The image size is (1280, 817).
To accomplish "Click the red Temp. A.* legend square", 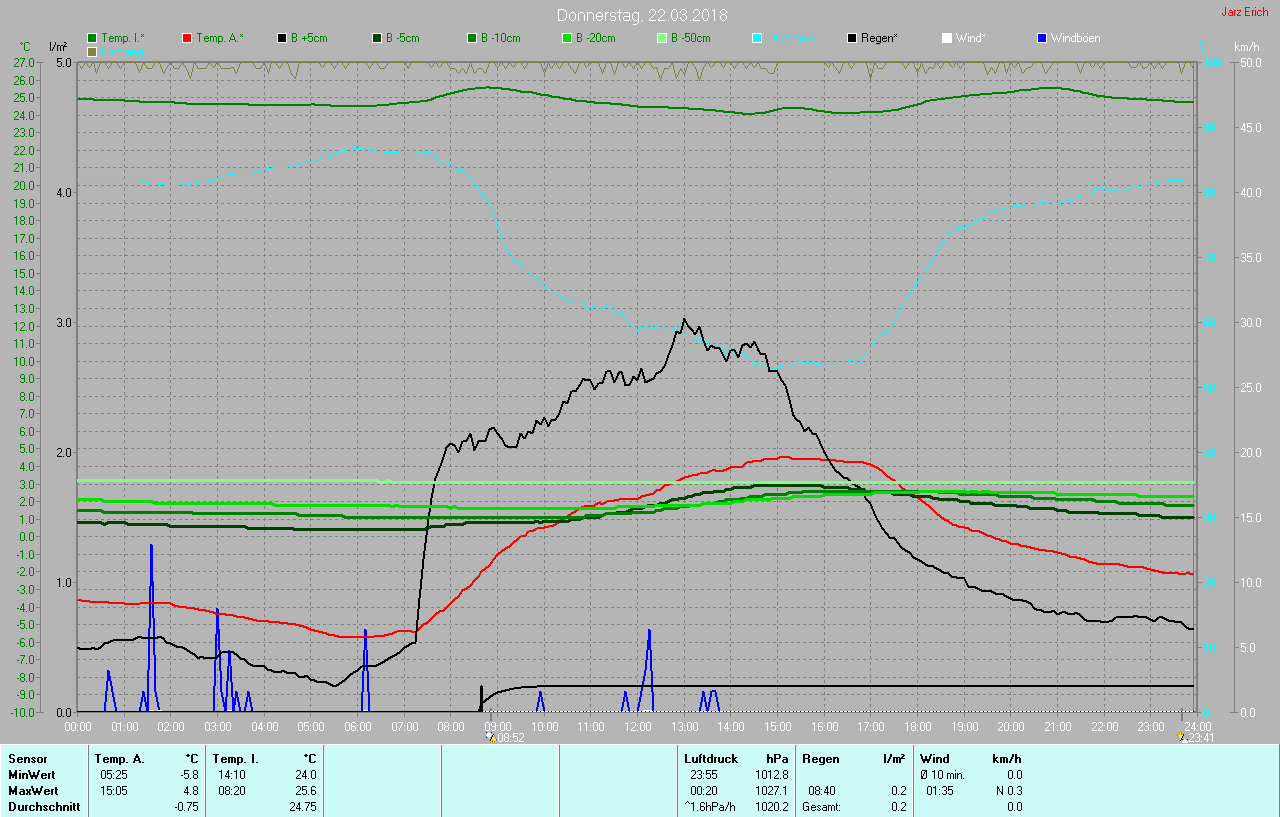I will 188,38.
